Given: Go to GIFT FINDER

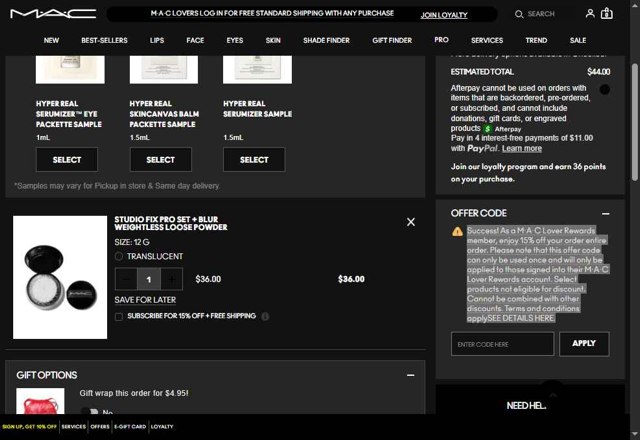Looking at the screenshot, I should pos(392,40).
